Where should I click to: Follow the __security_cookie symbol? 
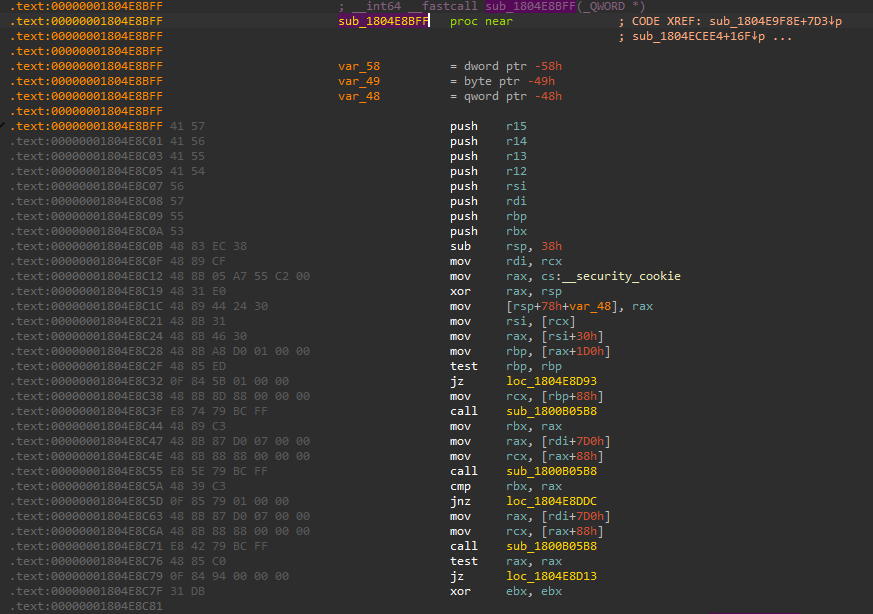(x=621, y=276)
